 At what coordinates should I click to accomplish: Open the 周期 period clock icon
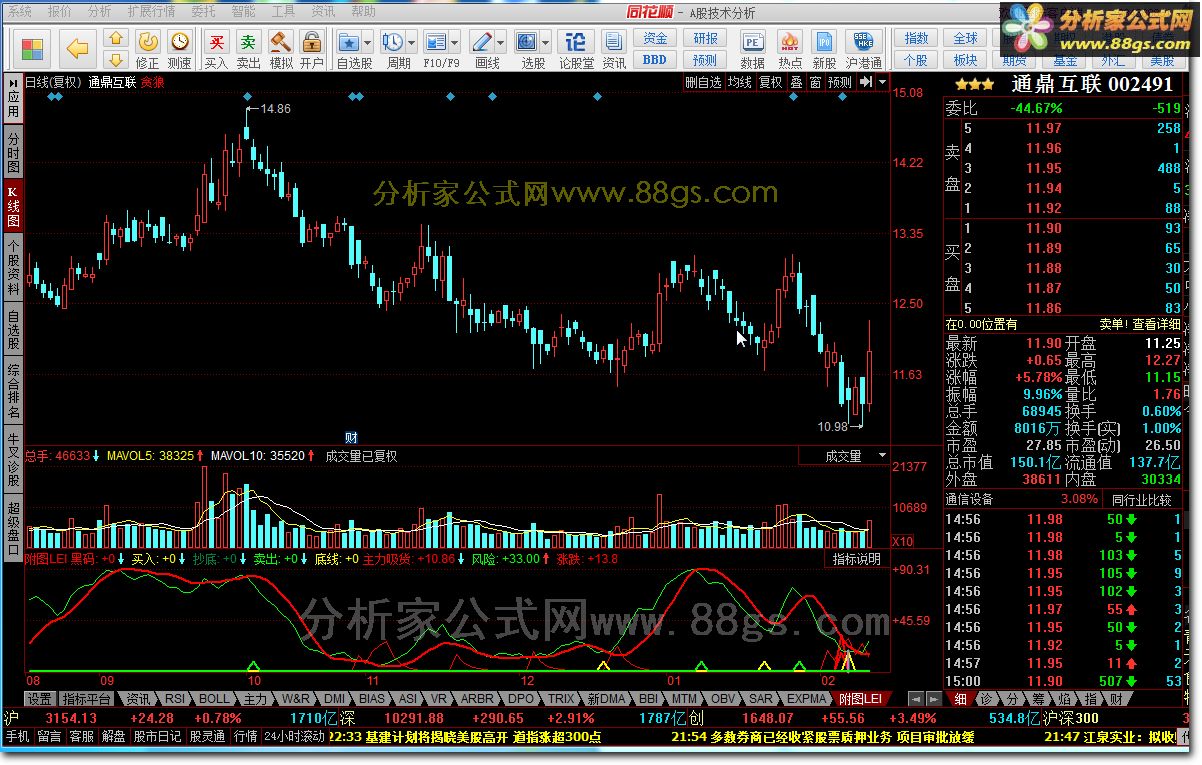click(x=393, y=42)
